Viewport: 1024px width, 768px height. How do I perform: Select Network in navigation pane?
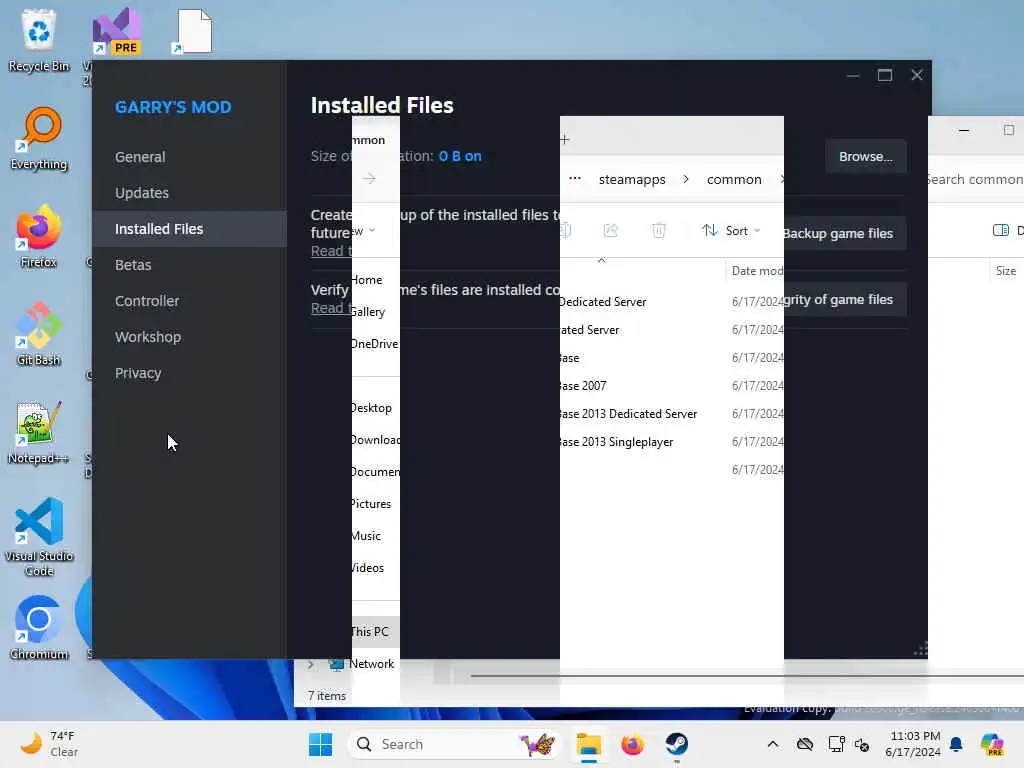(x=371, y=664)
